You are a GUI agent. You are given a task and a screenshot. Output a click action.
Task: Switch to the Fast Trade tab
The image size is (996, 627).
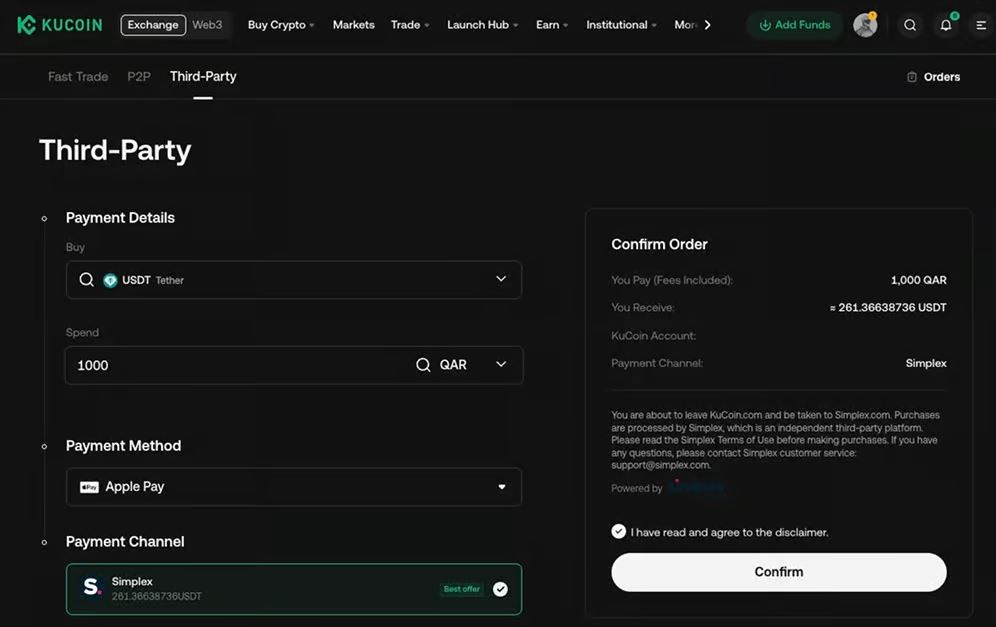tap(78, 77)
